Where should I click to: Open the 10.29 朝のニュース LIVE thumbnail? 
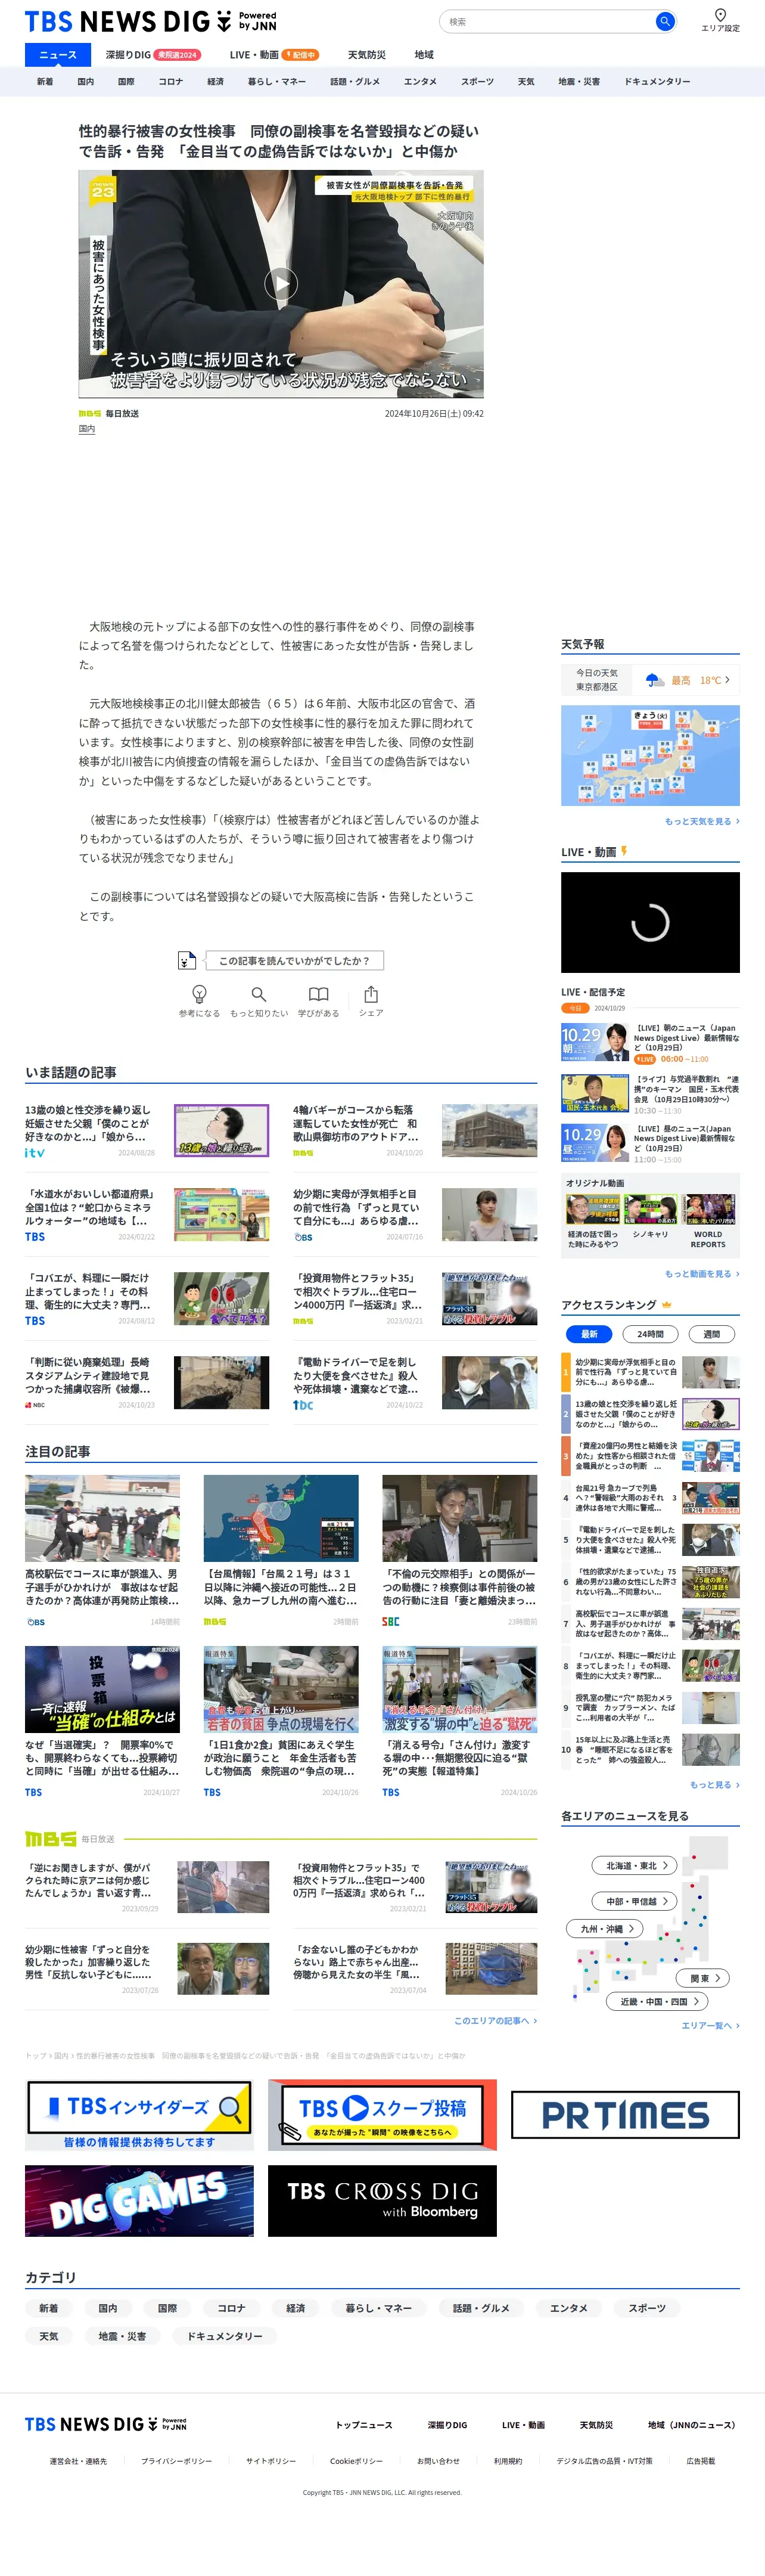(595, 1042)
